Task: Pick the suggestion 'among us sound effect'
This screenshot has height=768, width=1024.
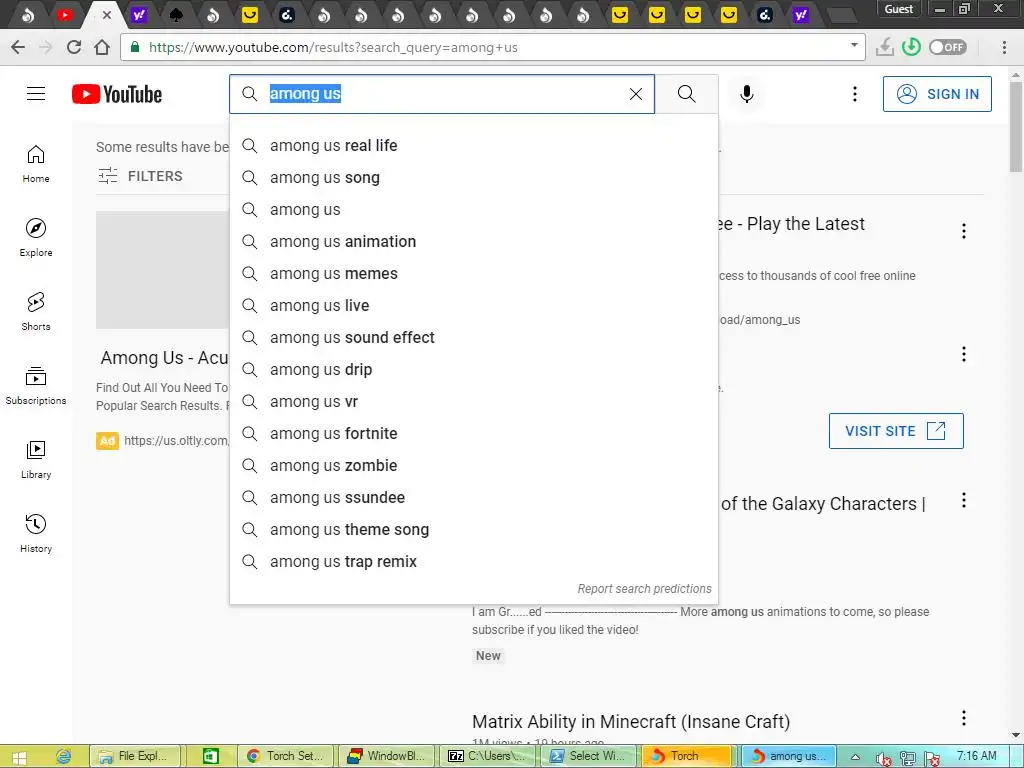Action: point(474,338)
